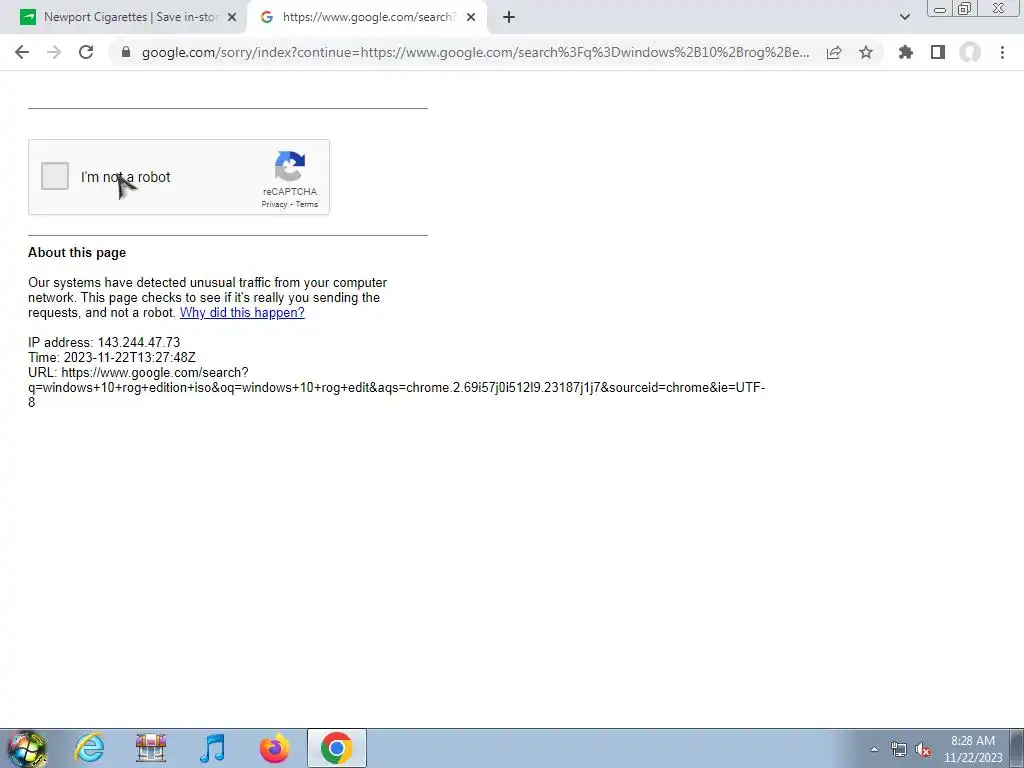
Task: Minimize the Chrome window
Action: pyautogui.click(x=940, y=9)
